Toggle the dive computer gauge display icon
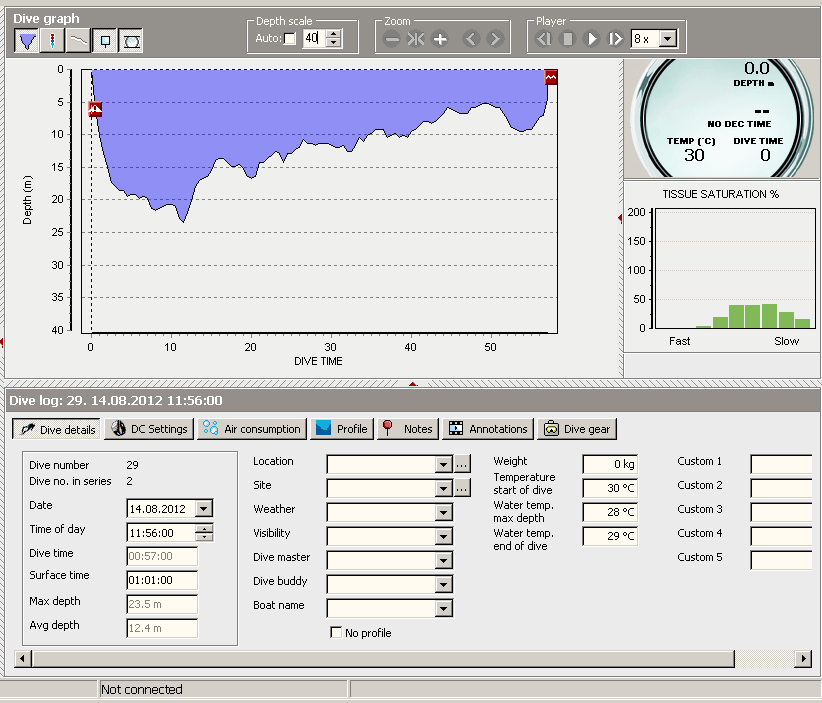 pos(131,41)
